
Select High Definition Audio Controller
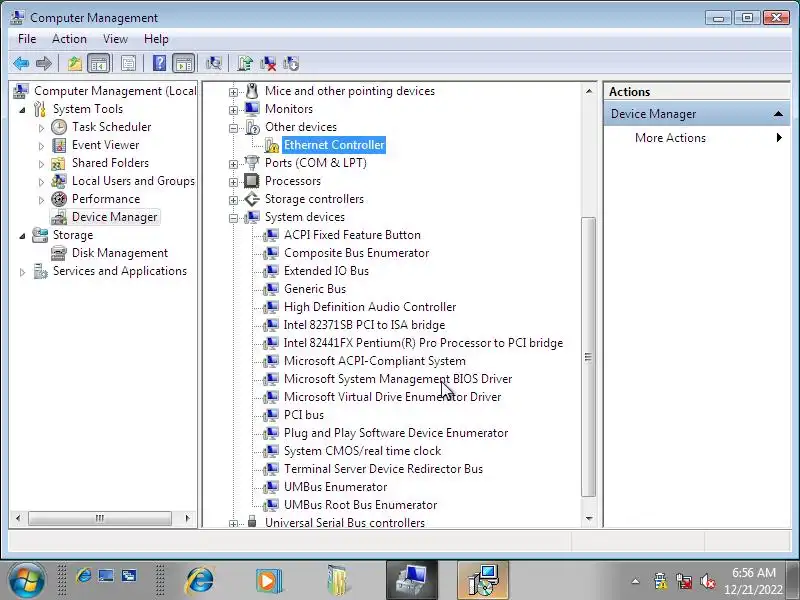pyautogui.click(x=370, y=307)
